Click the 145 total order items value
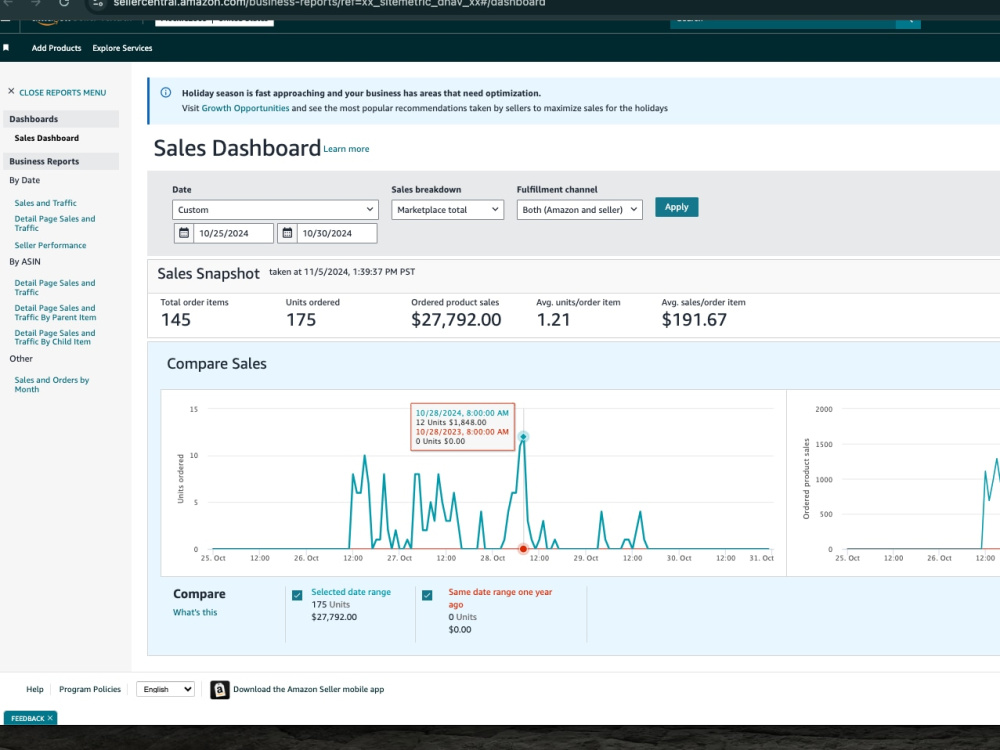The width and height of the screenshot is (1000, 750). [176, 320]
